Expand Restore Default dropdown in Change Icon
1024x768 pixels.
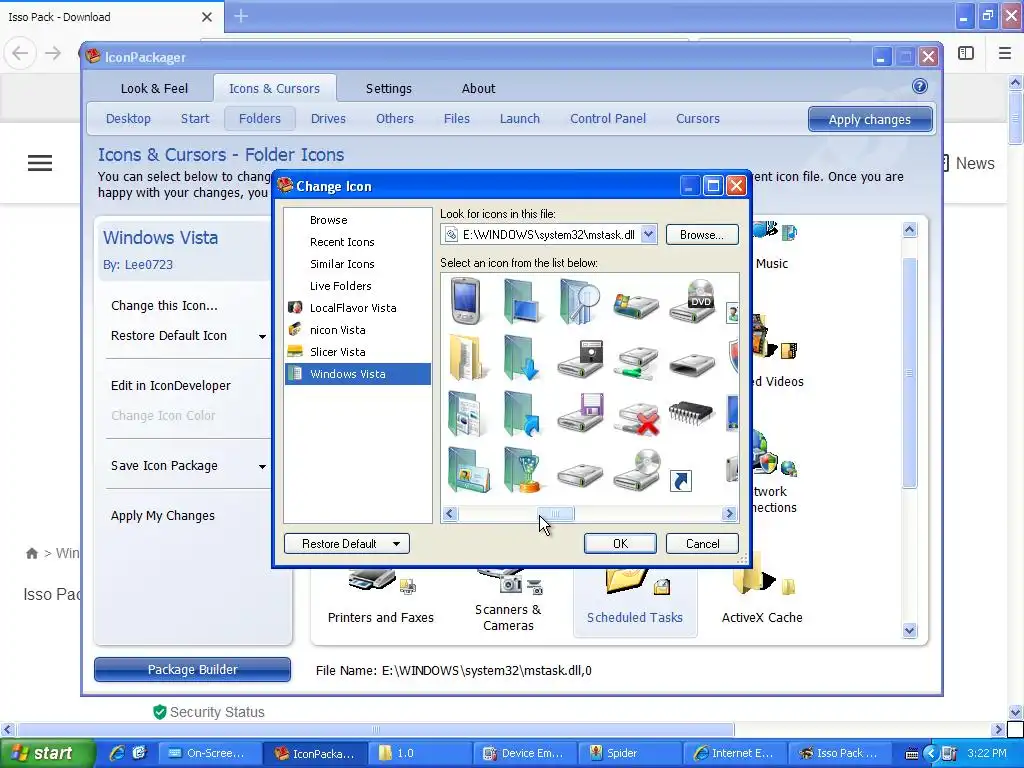396,544
